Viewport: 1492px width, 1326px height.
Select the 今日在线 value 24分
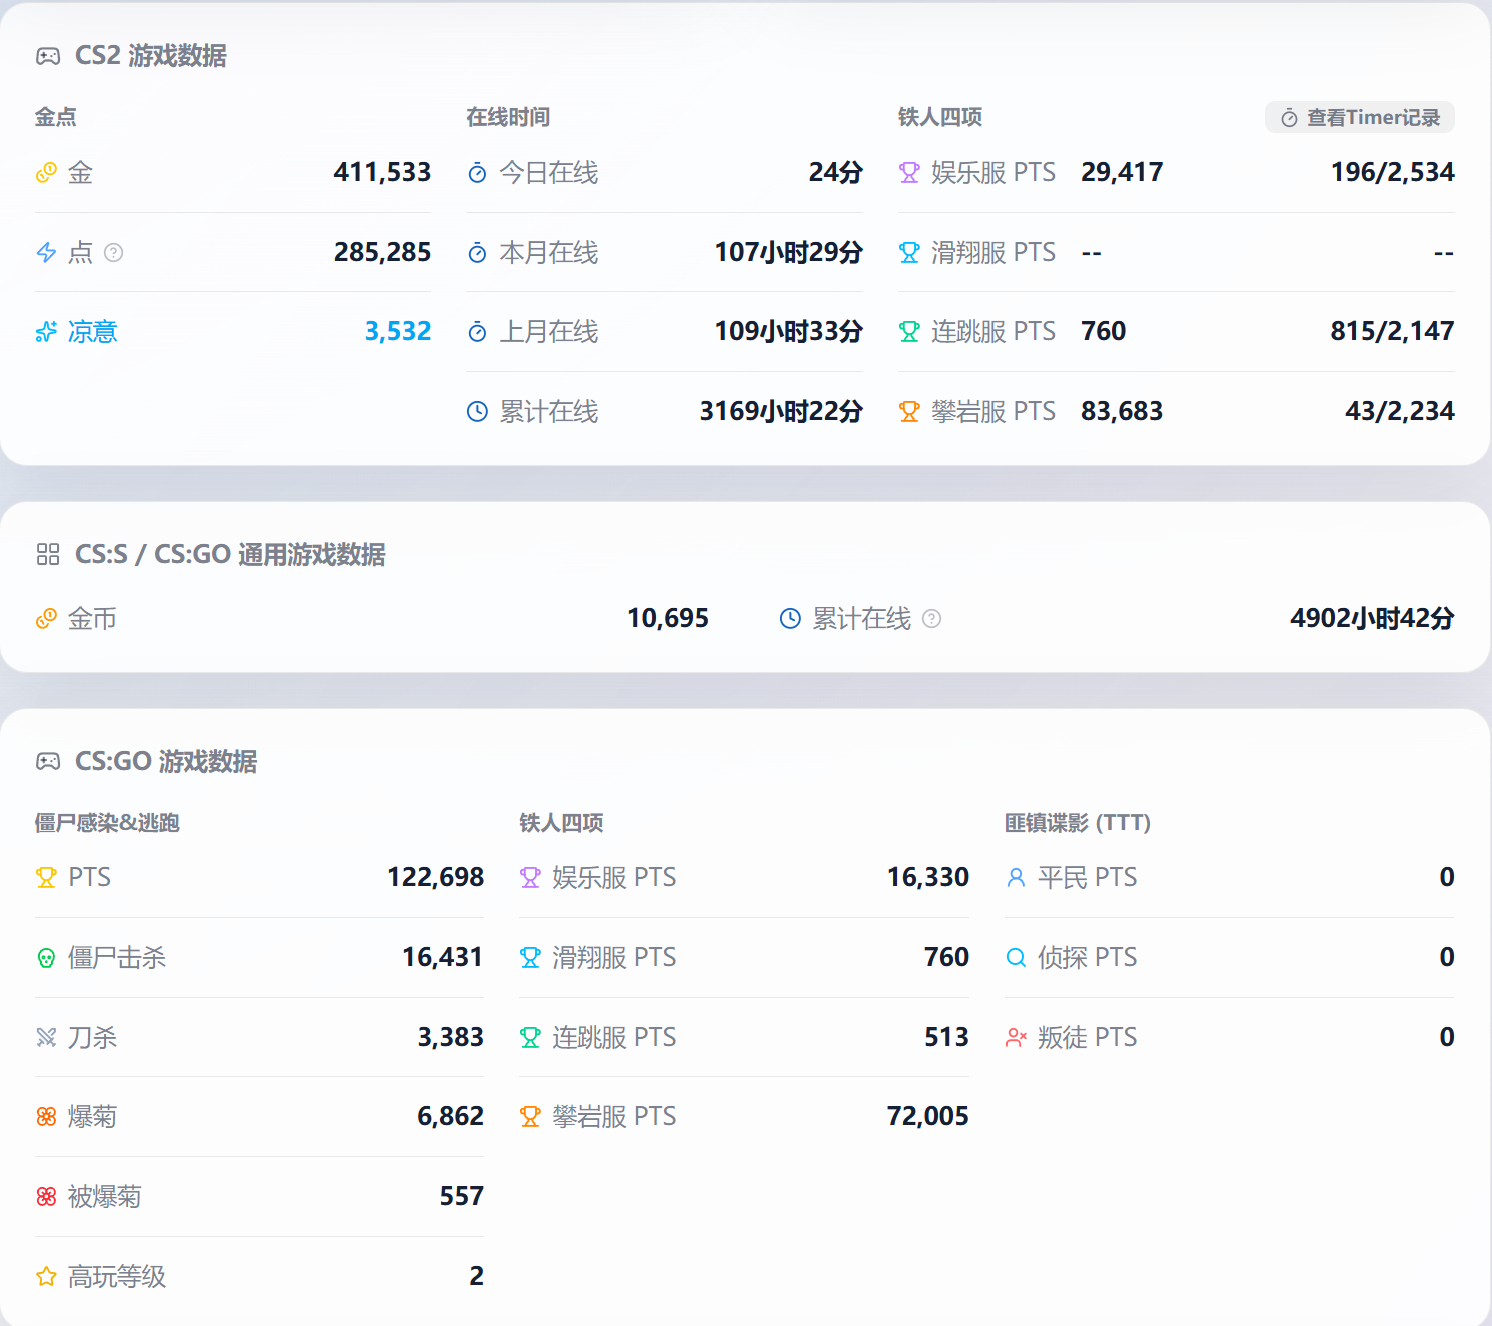[836, 172]
